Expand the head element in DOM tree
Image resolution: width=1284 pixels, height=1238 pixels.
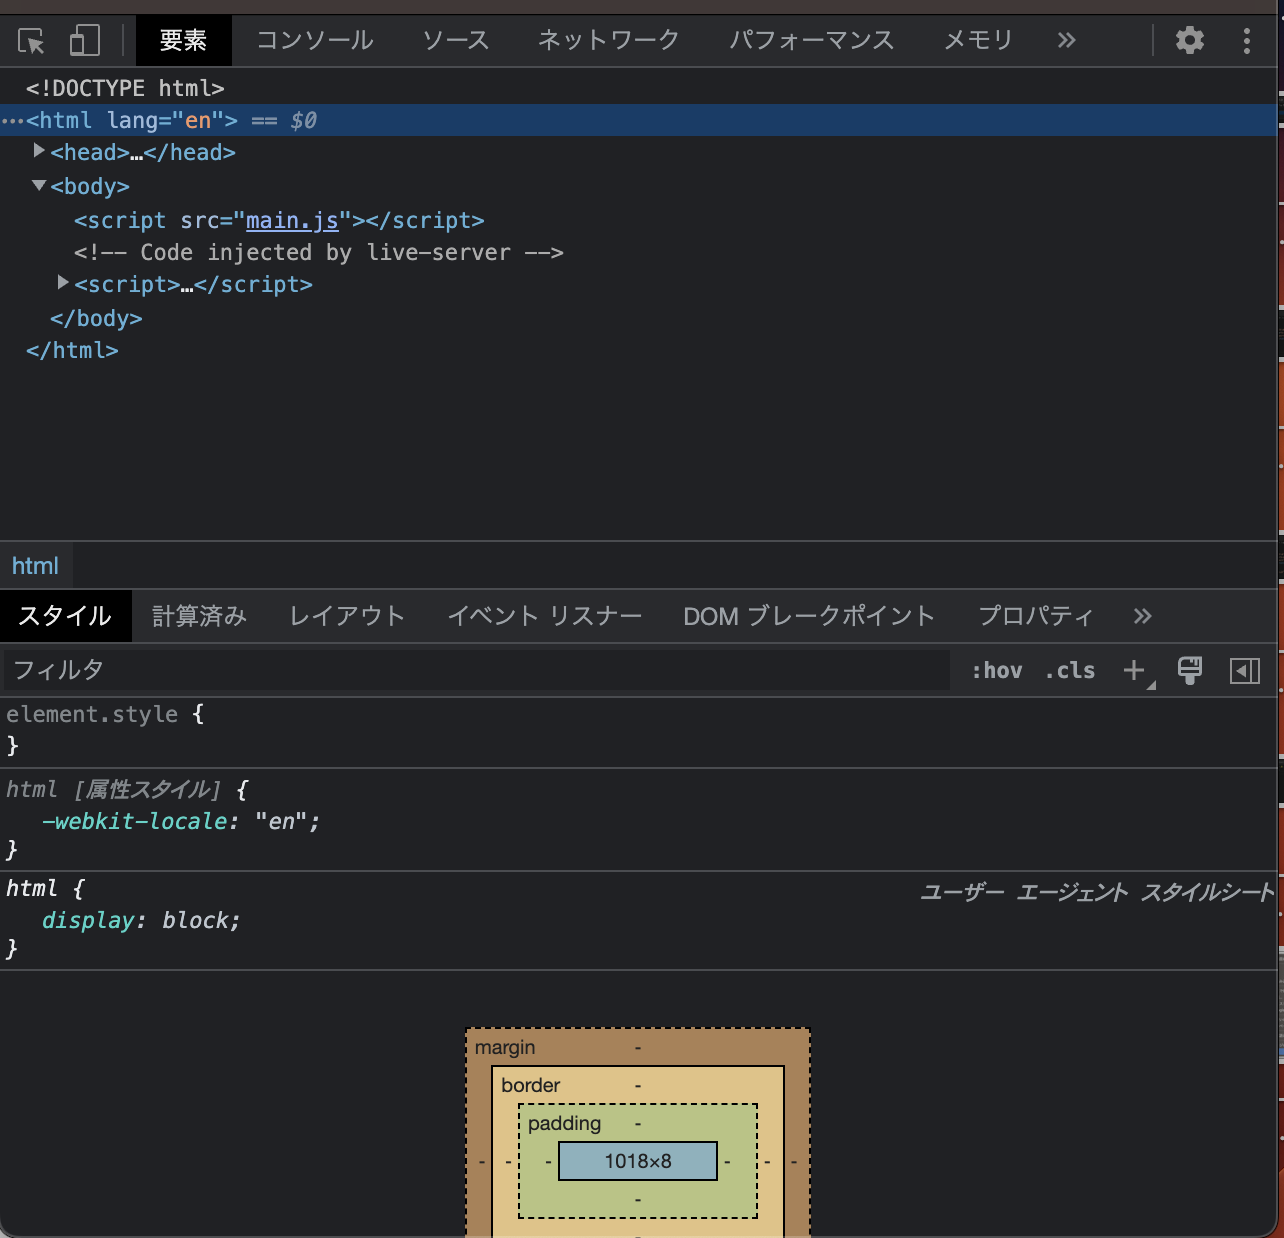tap(39, 150)
